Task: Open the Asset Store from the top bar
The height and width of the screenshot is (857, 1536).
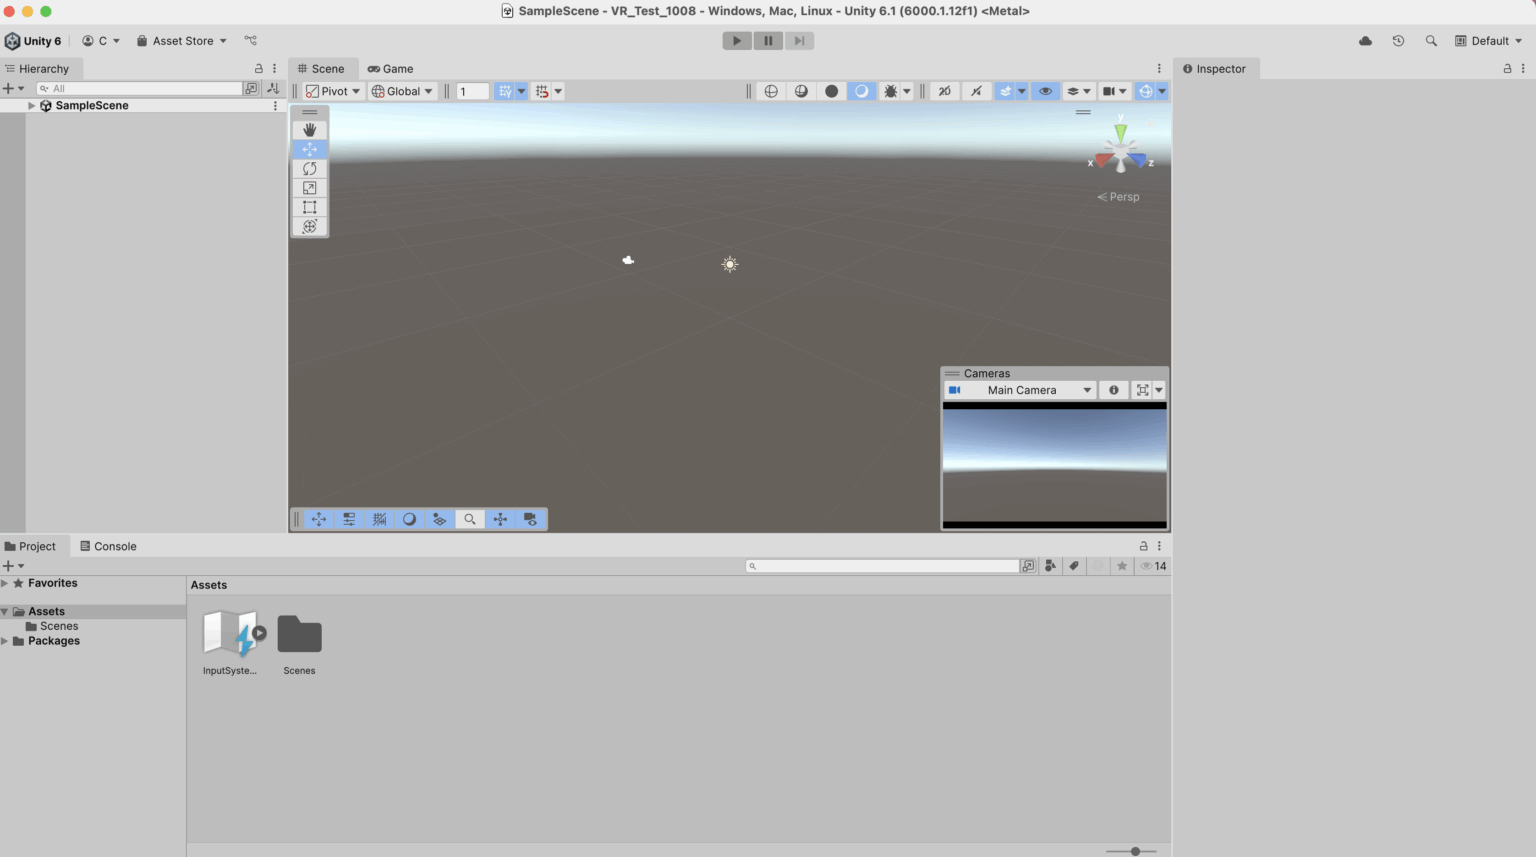Action: click(x=180, y=41)
